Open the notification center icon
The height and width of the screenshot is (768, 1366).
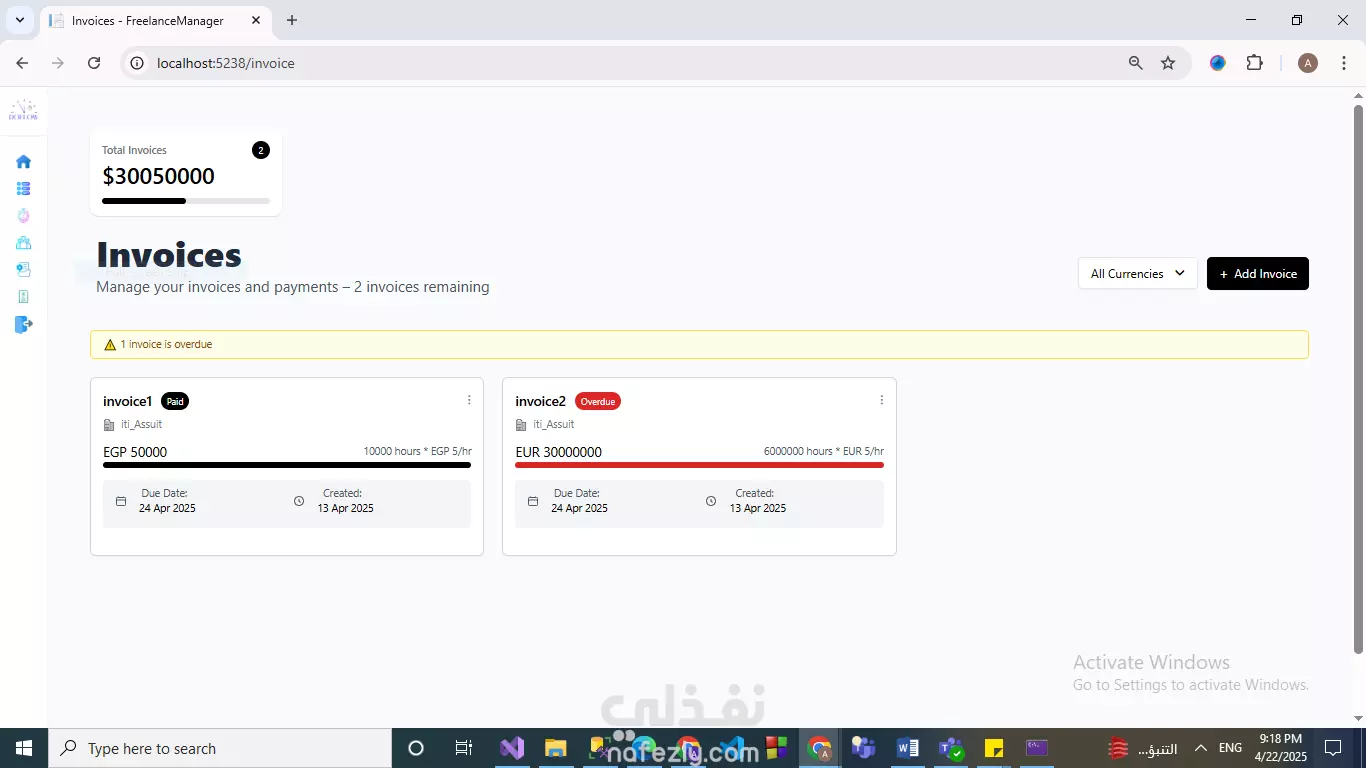(x=1332, y=748)
